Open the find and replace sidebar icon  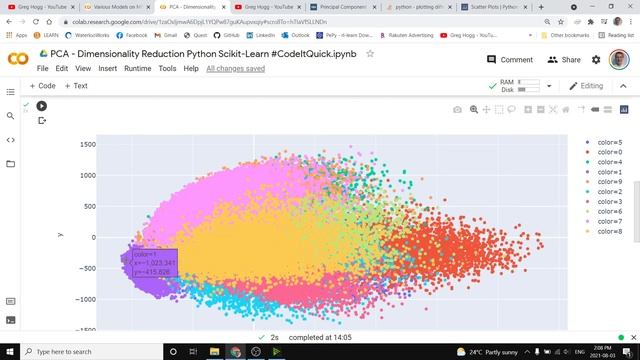[x=11, y=116]
